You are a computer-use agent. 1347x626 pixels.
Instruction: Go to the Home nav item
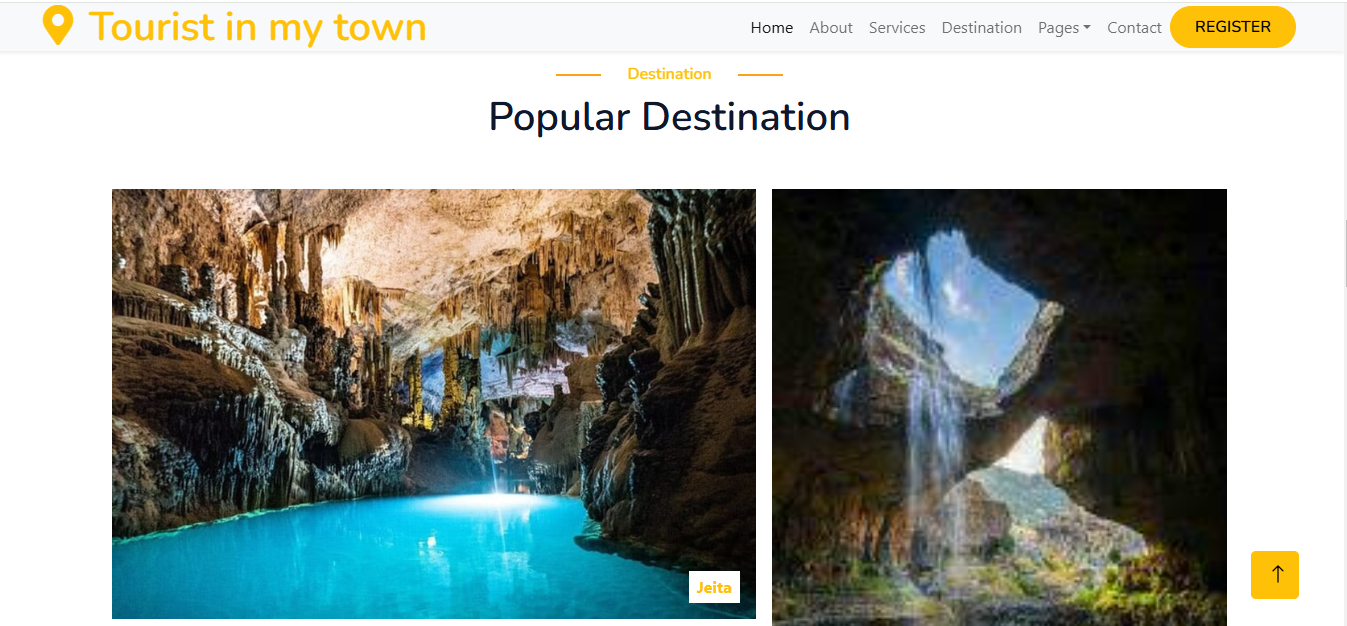(772, 28)
